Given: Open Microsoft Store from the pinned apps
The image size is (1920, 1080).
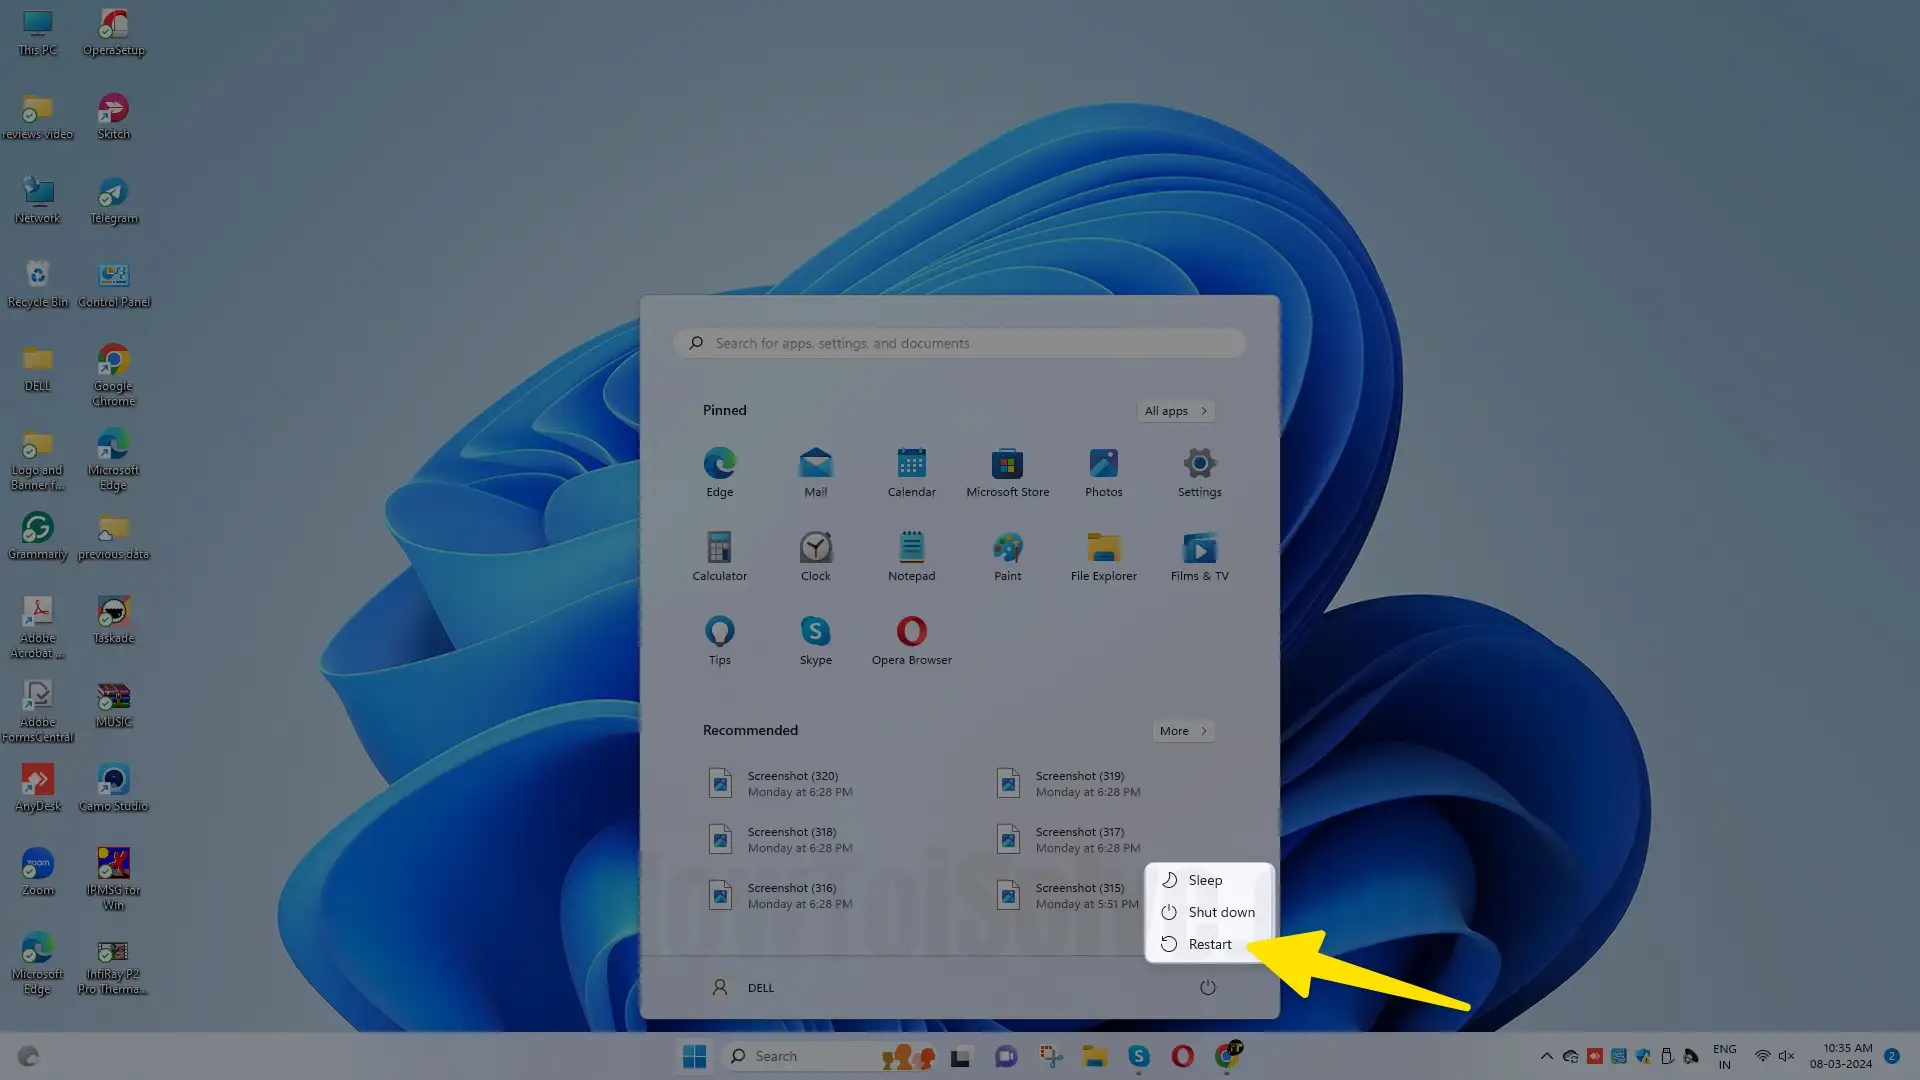Looking at the screenshot, I should pos(1007,473).
